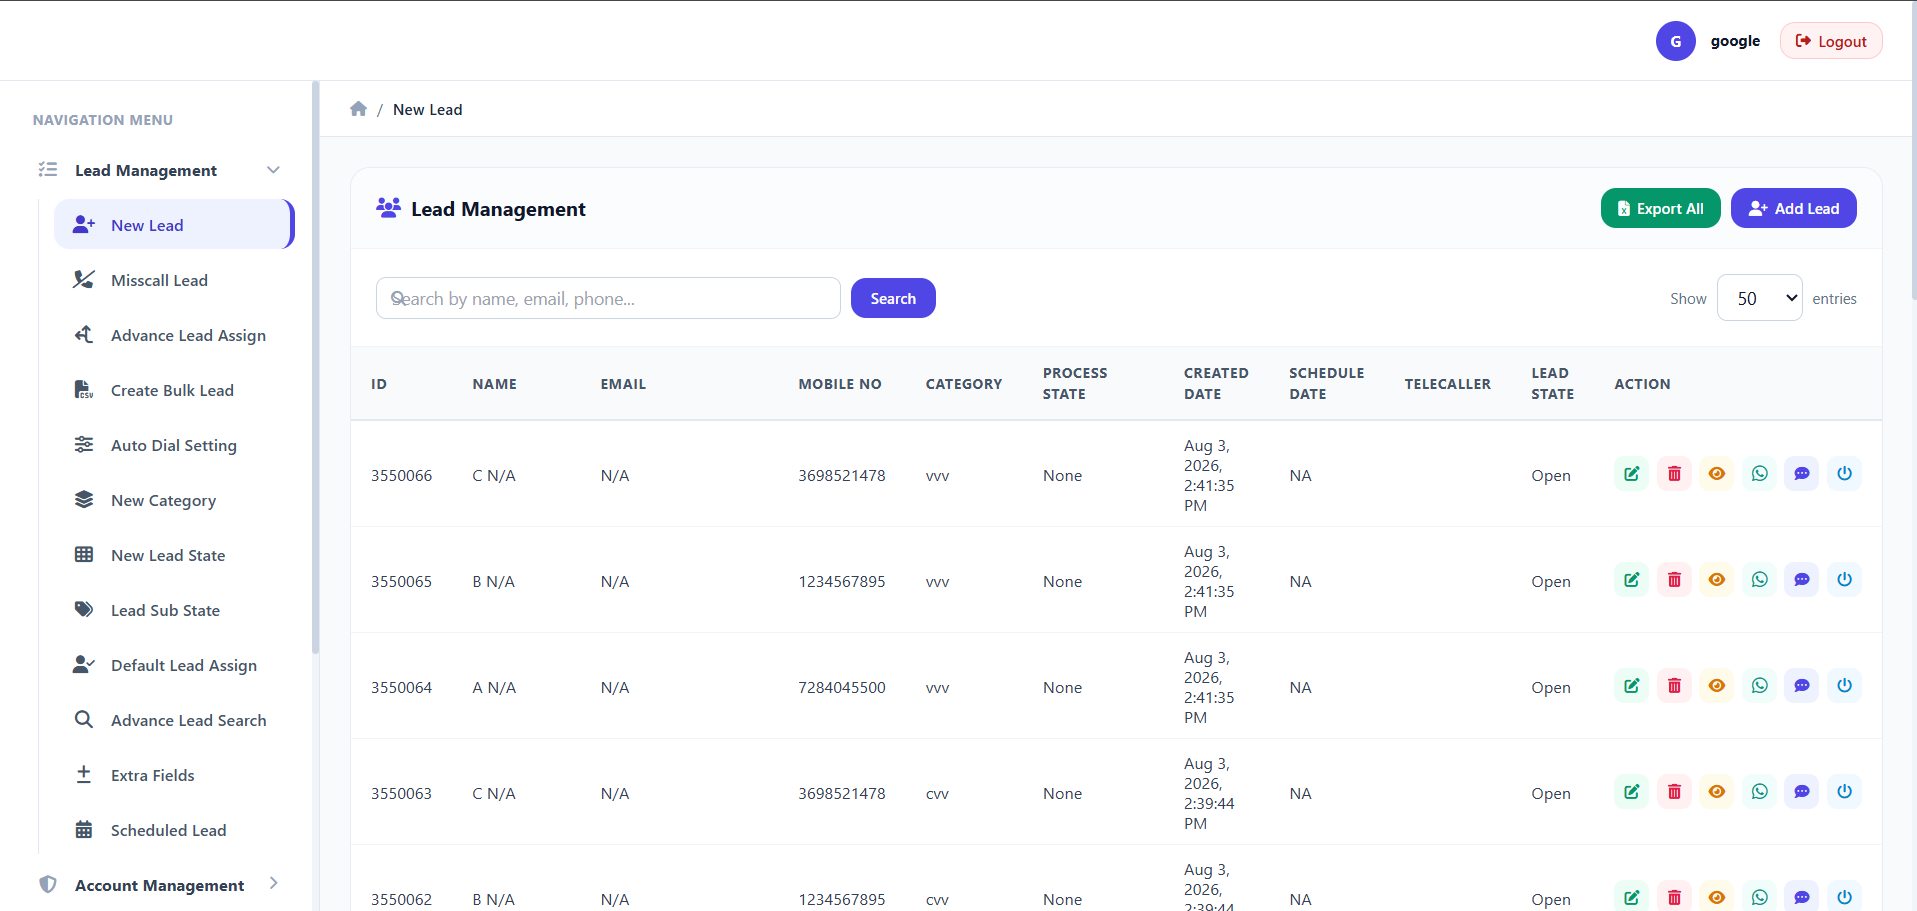This screenshot has width=1917, height=911.
Task: Edit lead 3550062 with the pencil icon
Action: click(1631, 897)
